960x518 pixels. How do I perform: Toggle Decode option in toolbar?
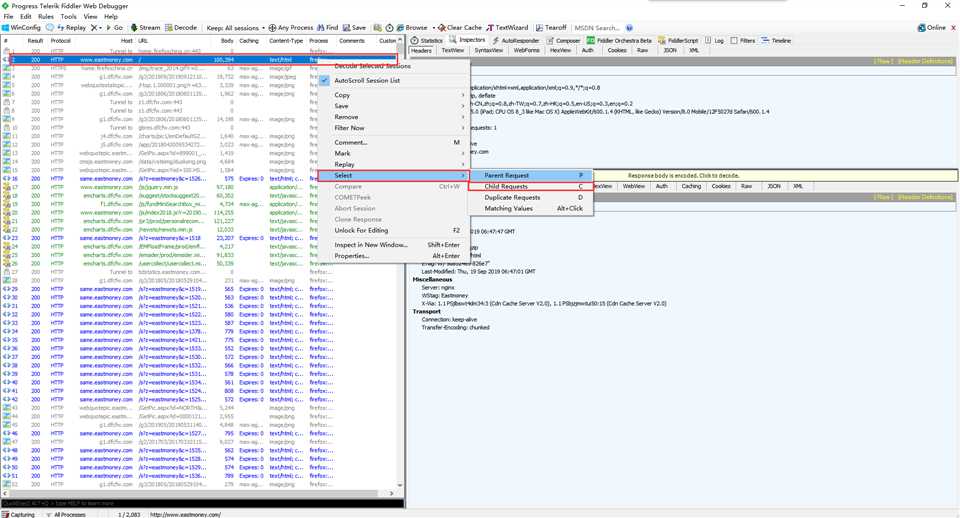pos(181,28)
